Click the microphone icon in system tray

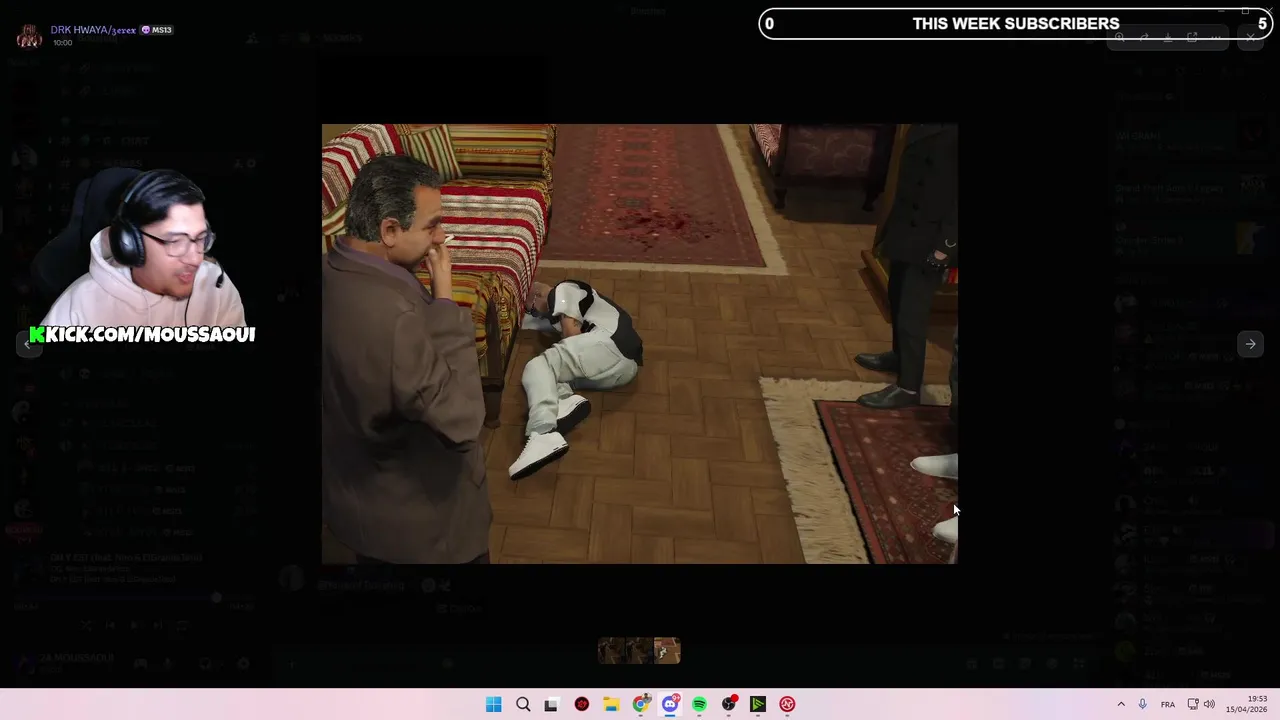coord(1142,704)
